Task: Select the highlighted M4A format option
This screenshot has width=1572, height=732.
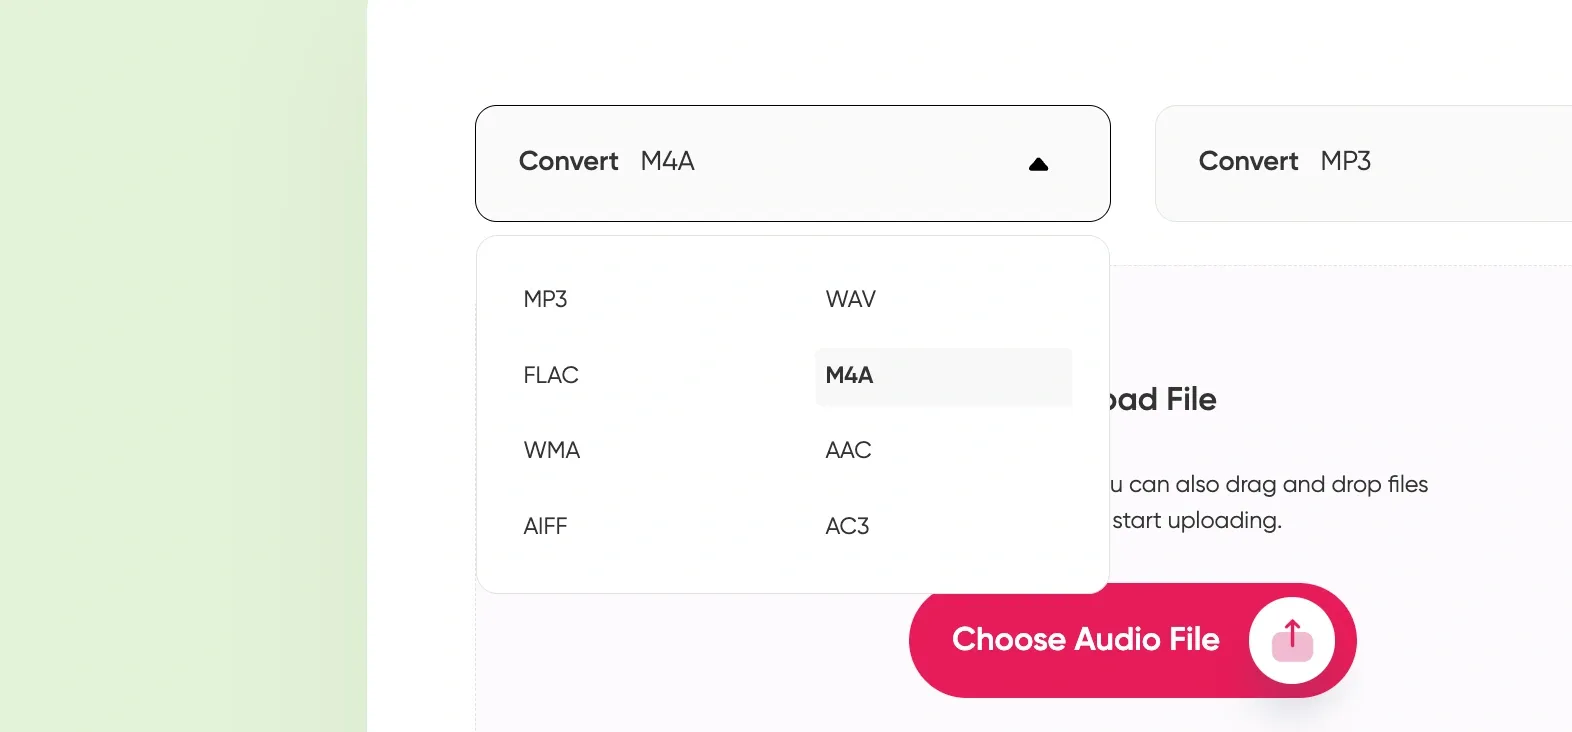Action: pos(849,377)
